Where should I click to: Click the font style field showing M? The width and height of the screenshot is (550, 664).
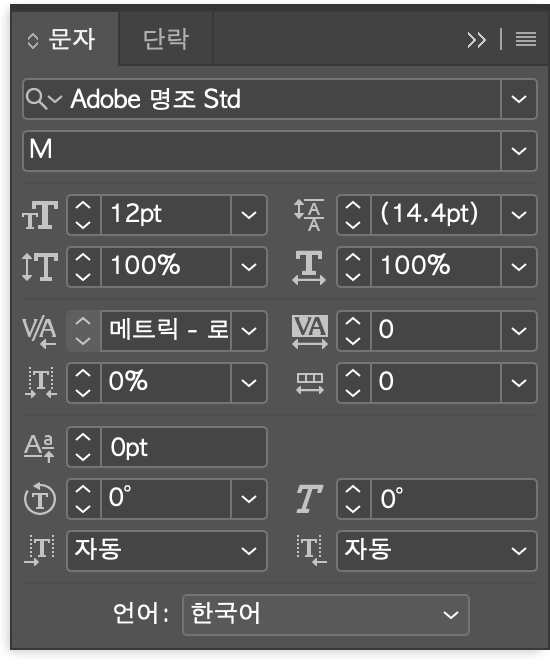coord(262,151)
